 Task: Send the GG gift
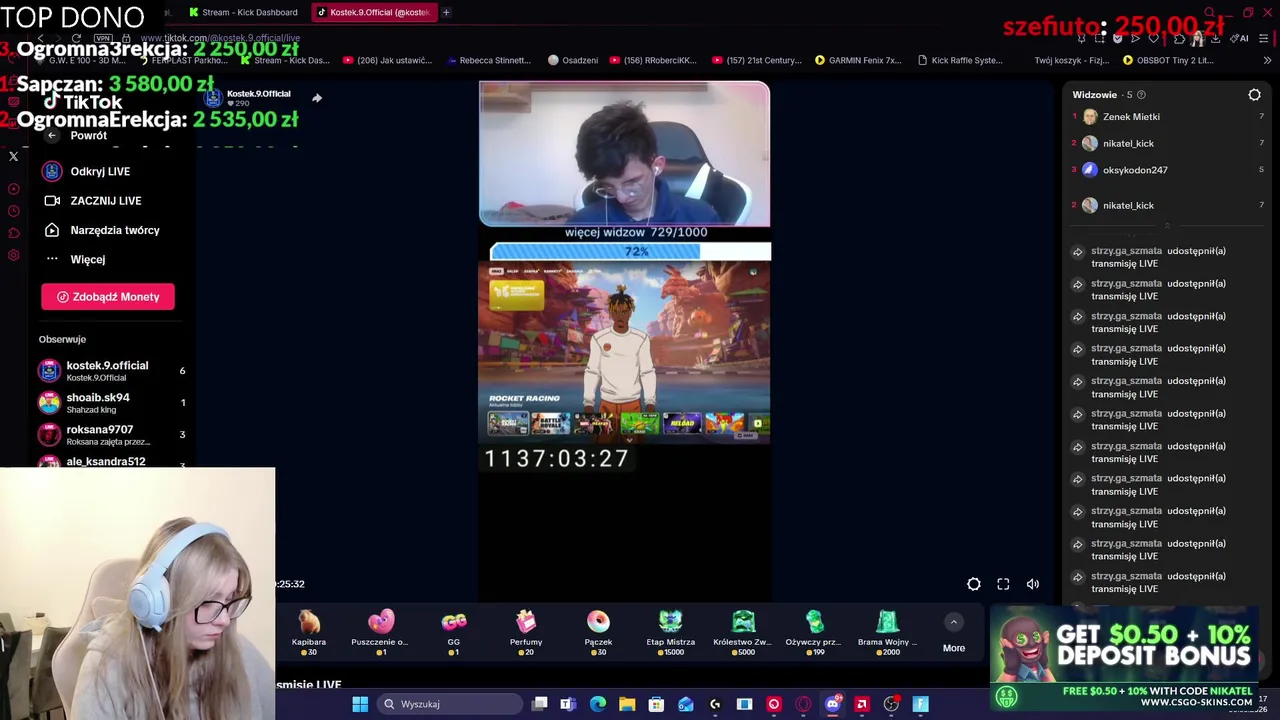[454, 633]
